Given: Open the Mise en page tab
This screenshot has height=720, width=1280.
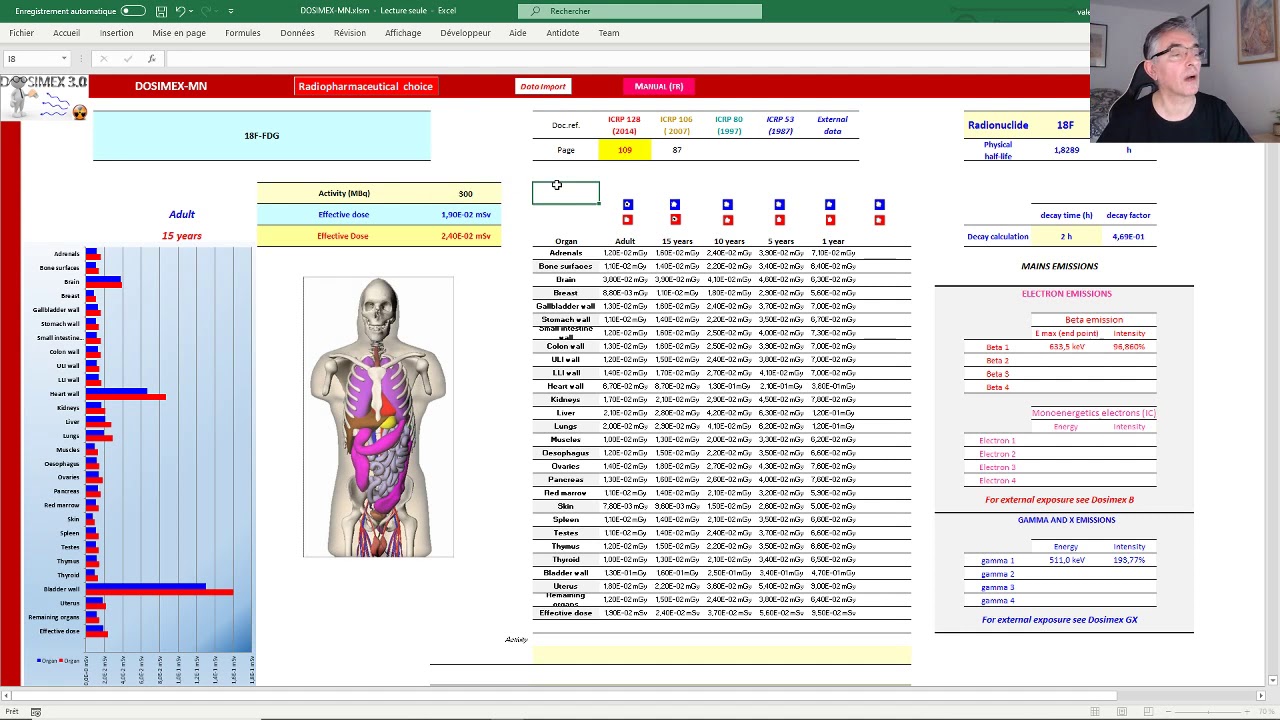Looking at the screenshot, I should pyautogui.click(x=179, y=33).
